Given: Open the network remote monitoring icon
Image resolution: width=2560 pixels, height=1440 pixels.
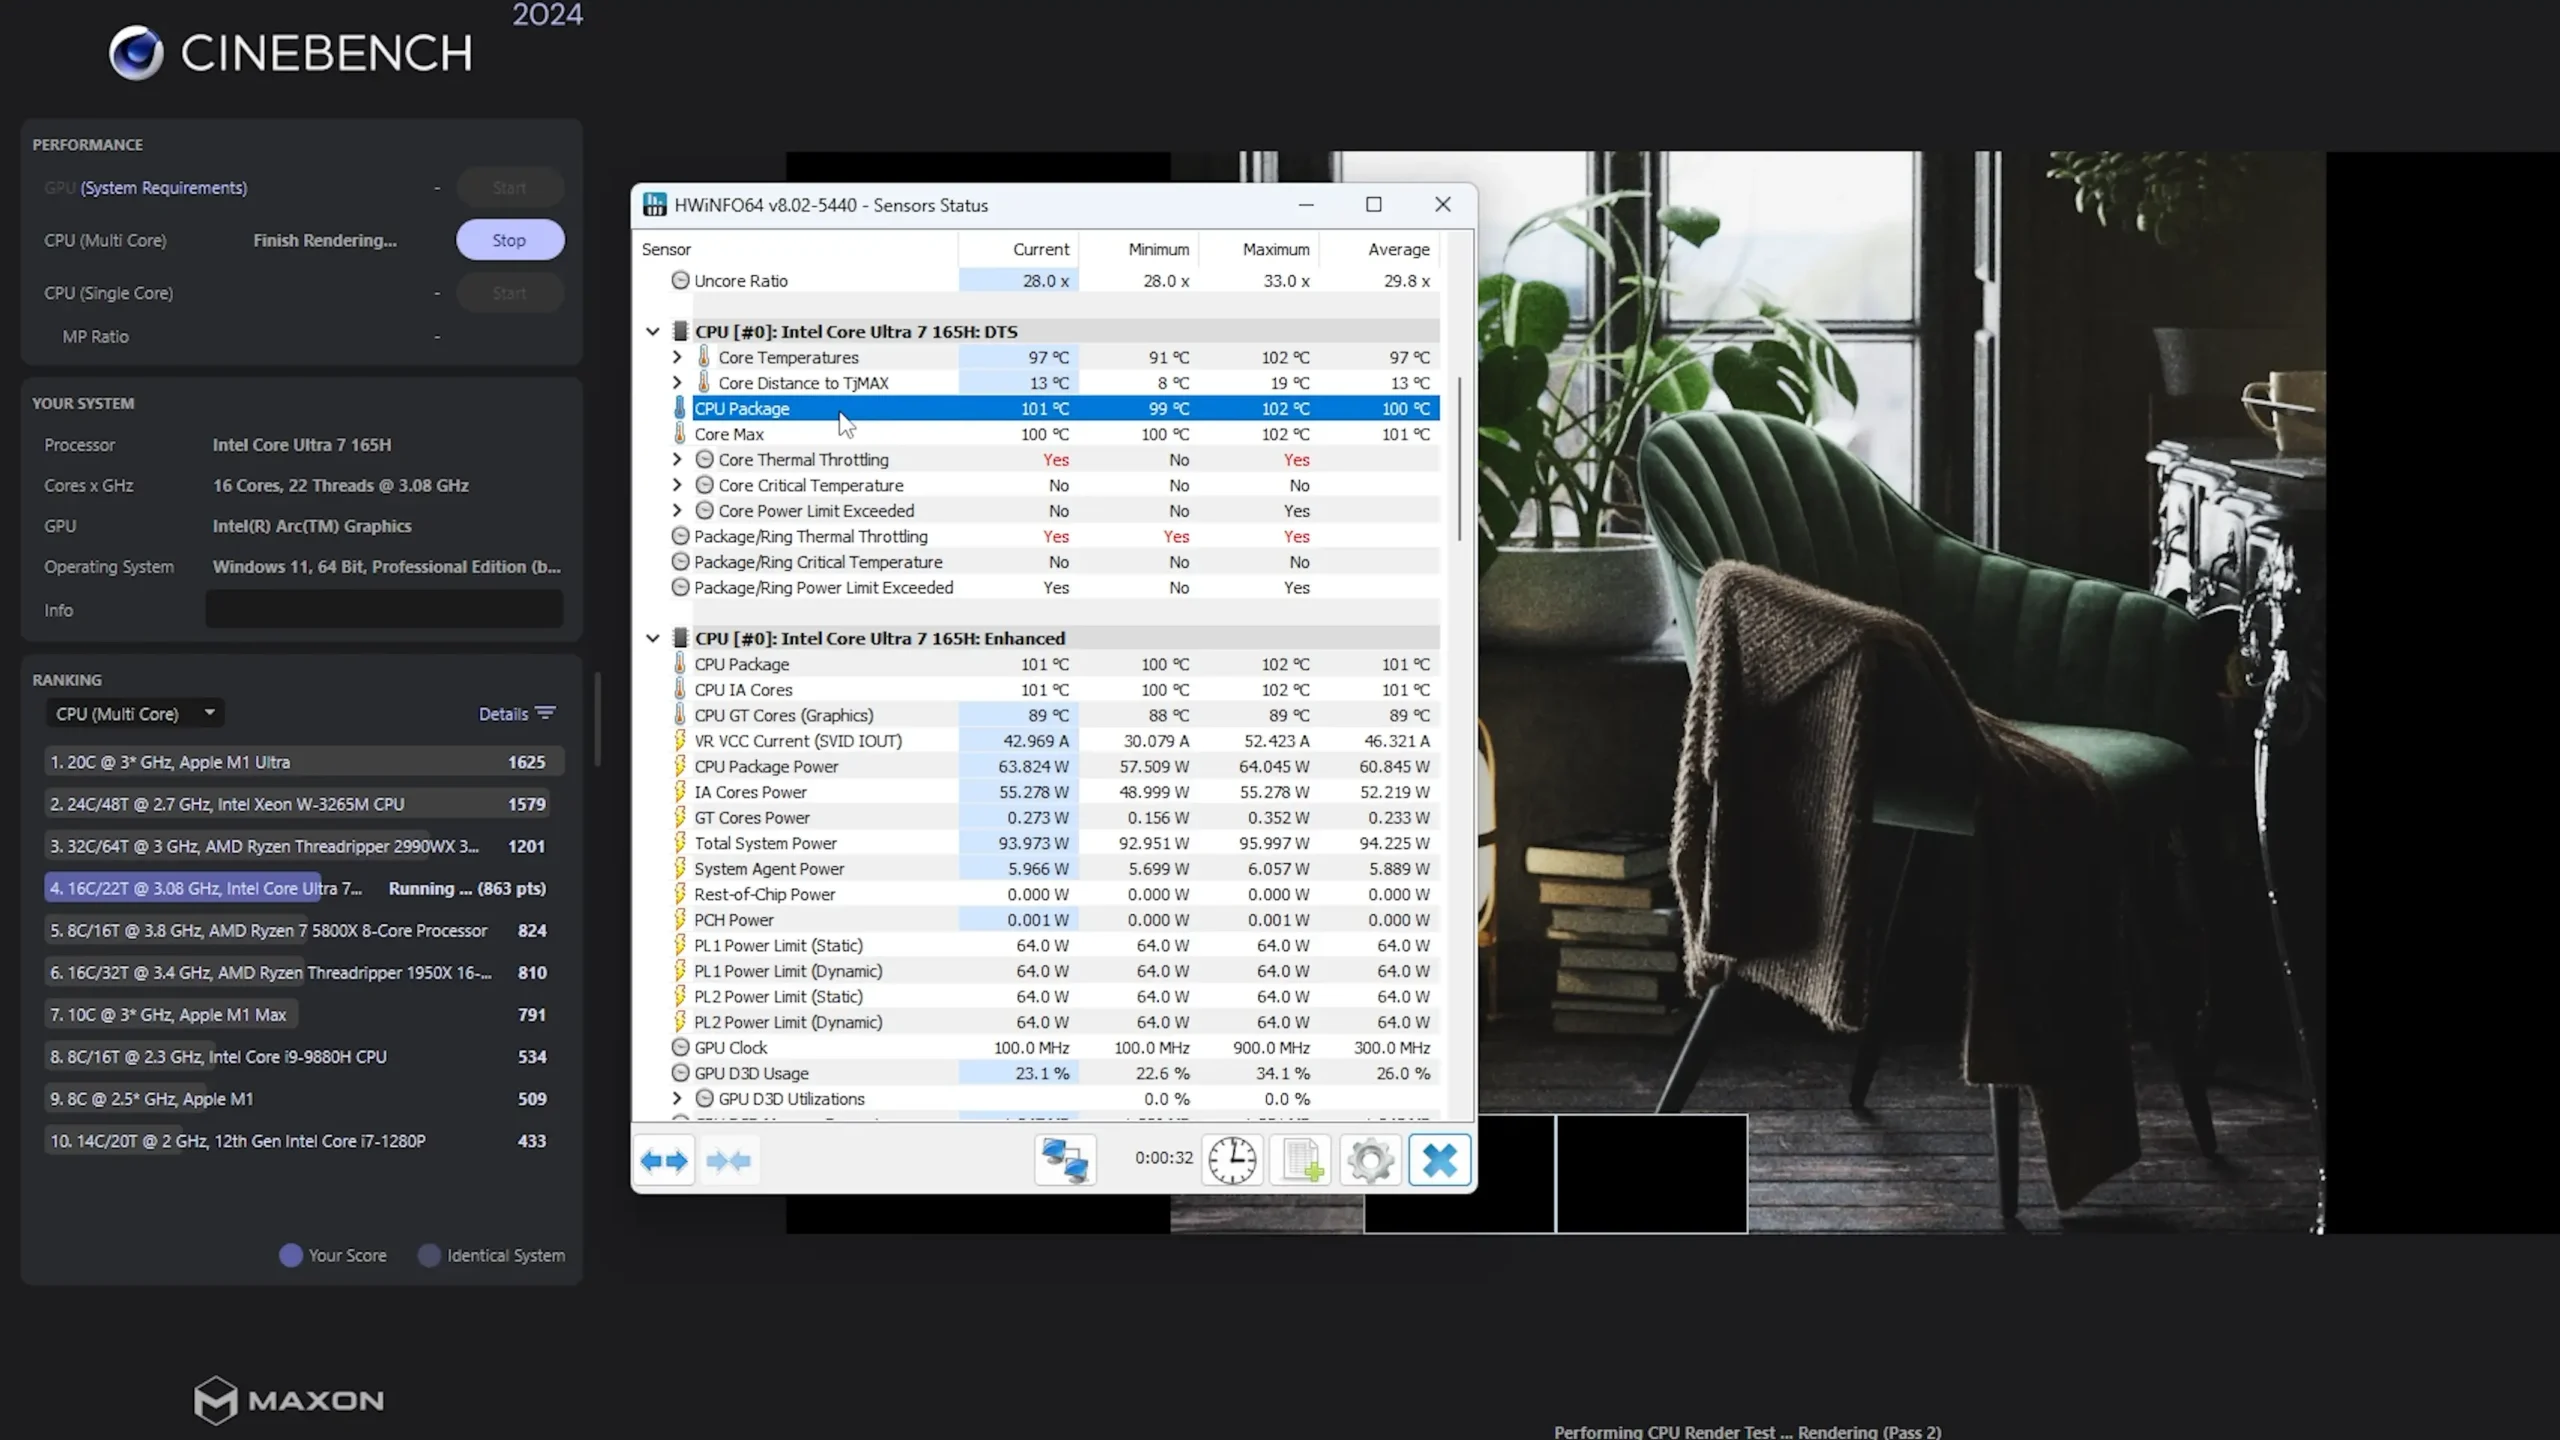Looking at the screenshot, I should click(x=1065, y=1160).
